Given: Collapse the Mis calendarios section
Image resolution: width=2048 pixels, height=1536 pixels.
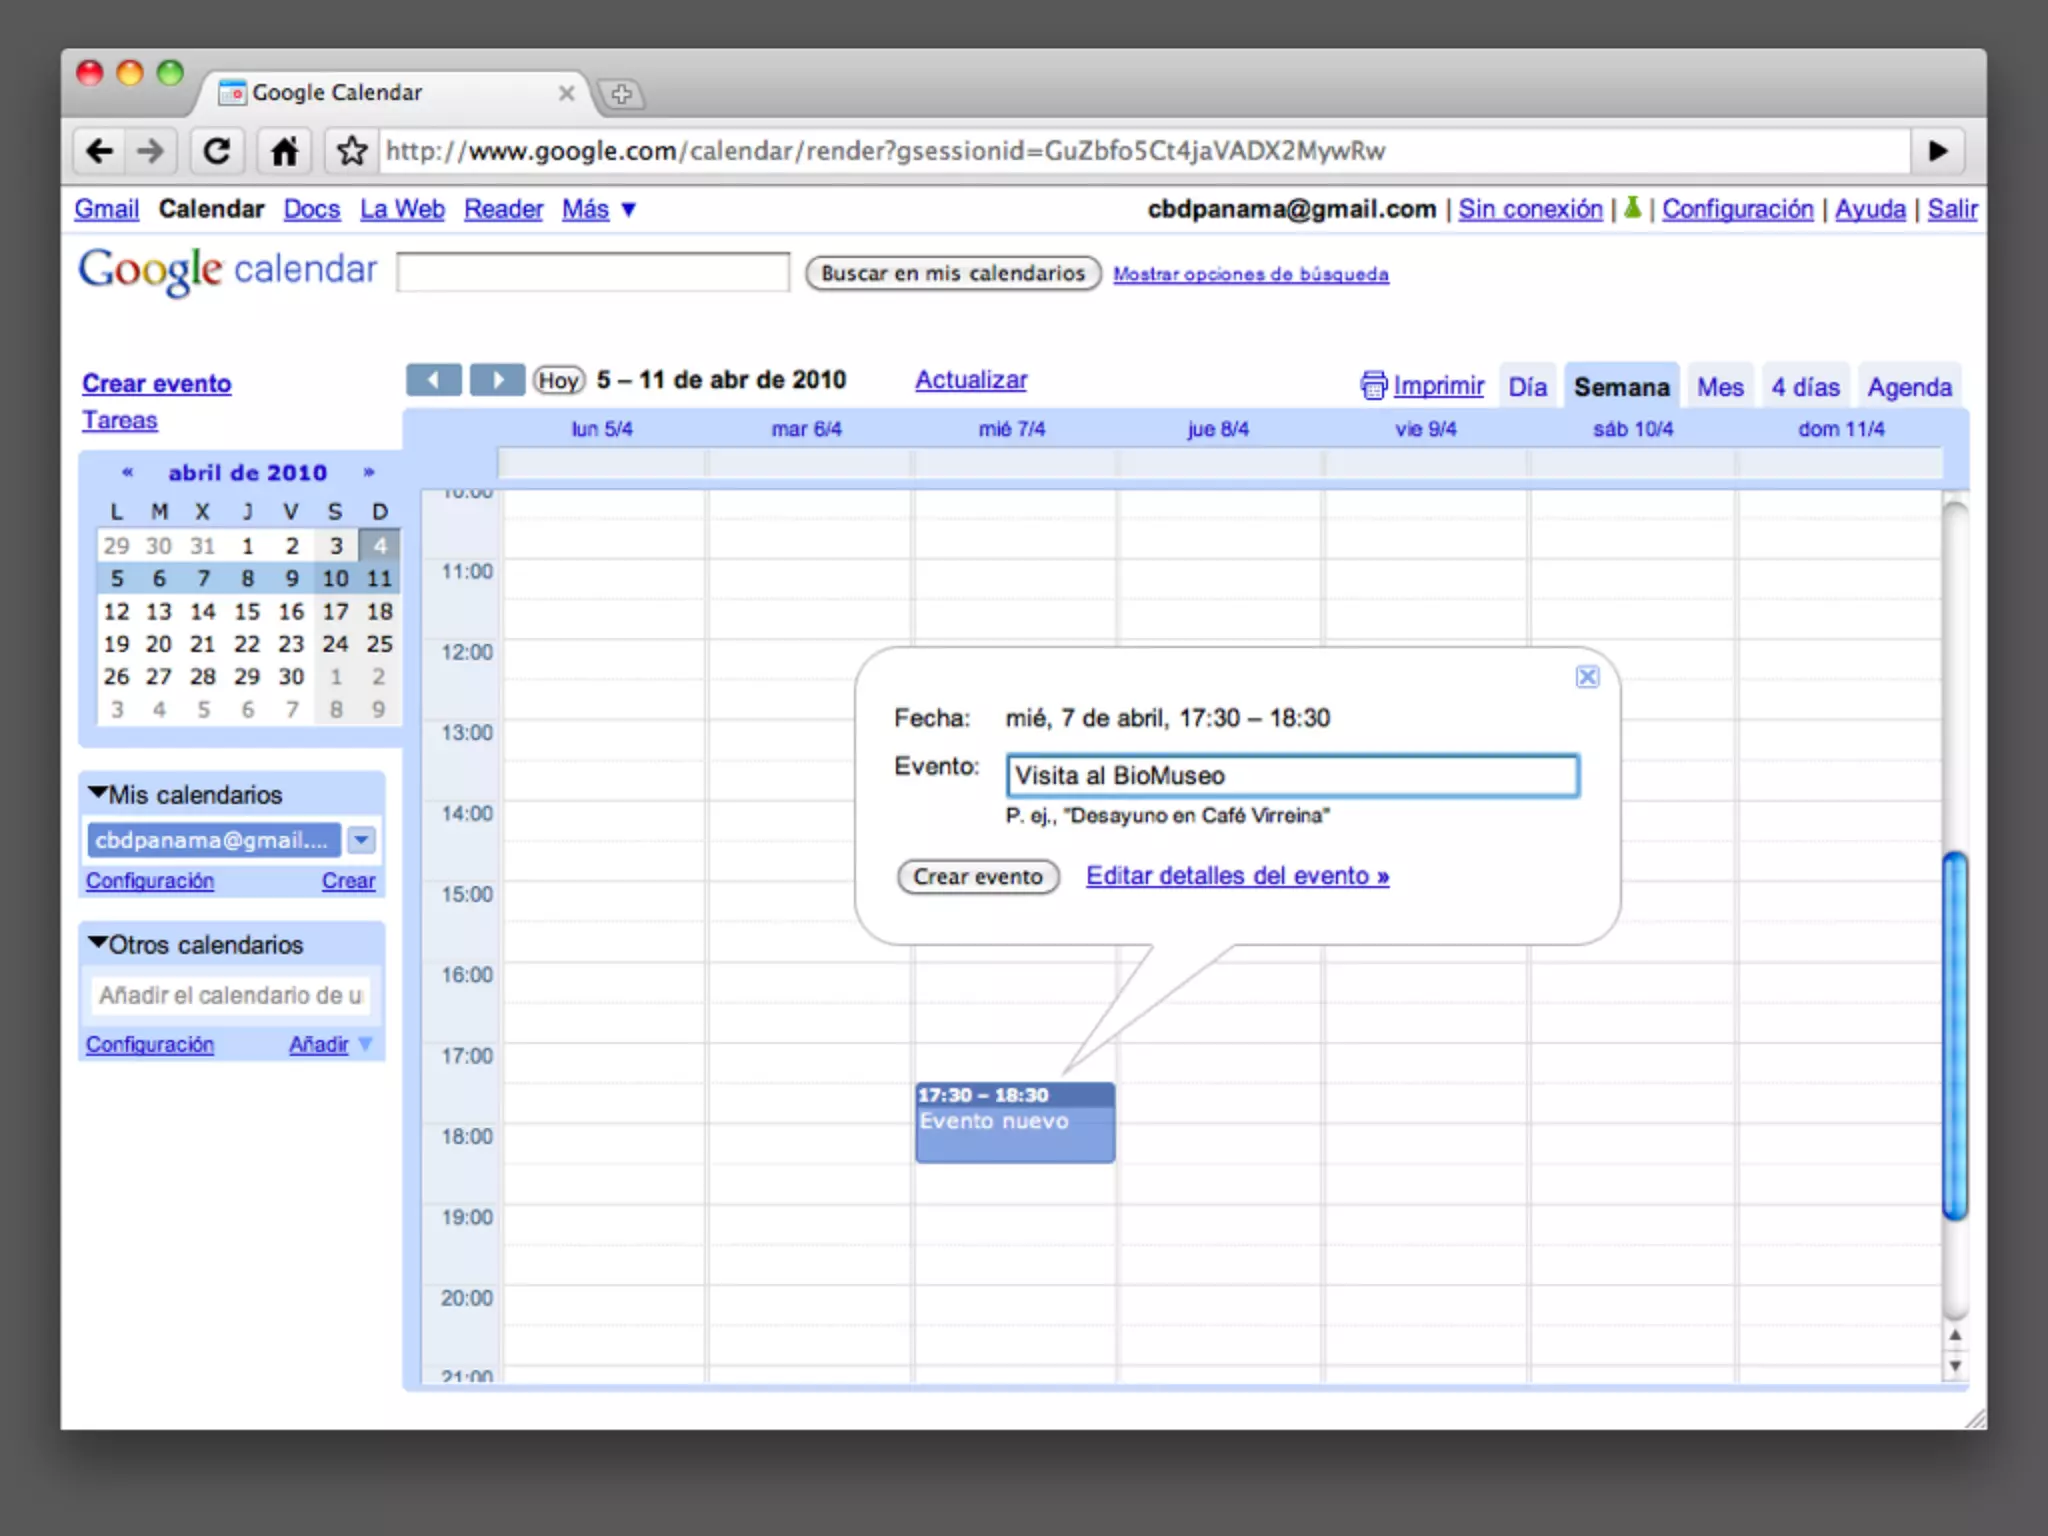Looking at the screenshot, I should [x=98, y=794].
